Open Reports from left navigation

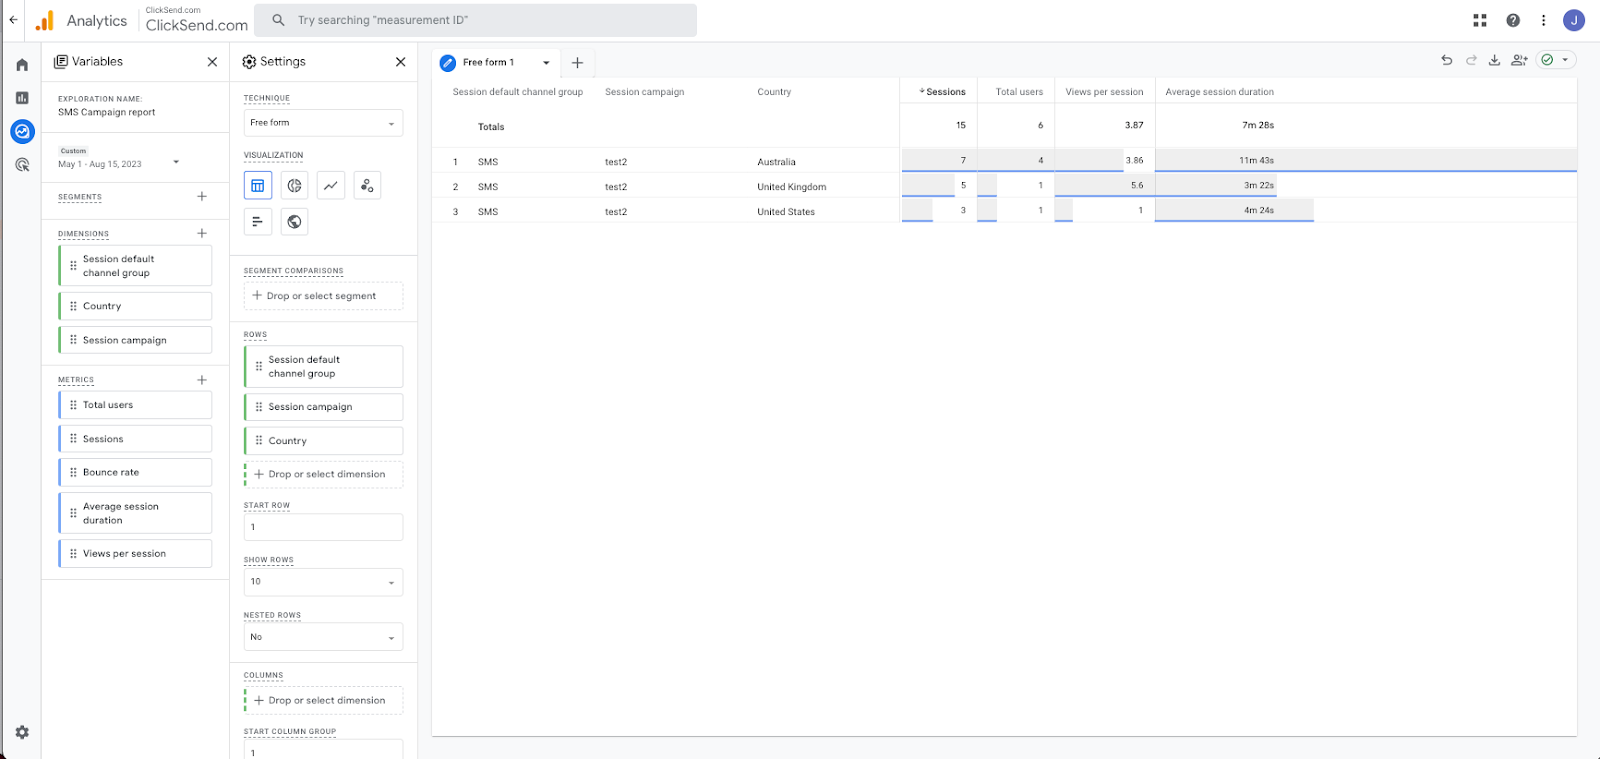[x=22, y=98]
